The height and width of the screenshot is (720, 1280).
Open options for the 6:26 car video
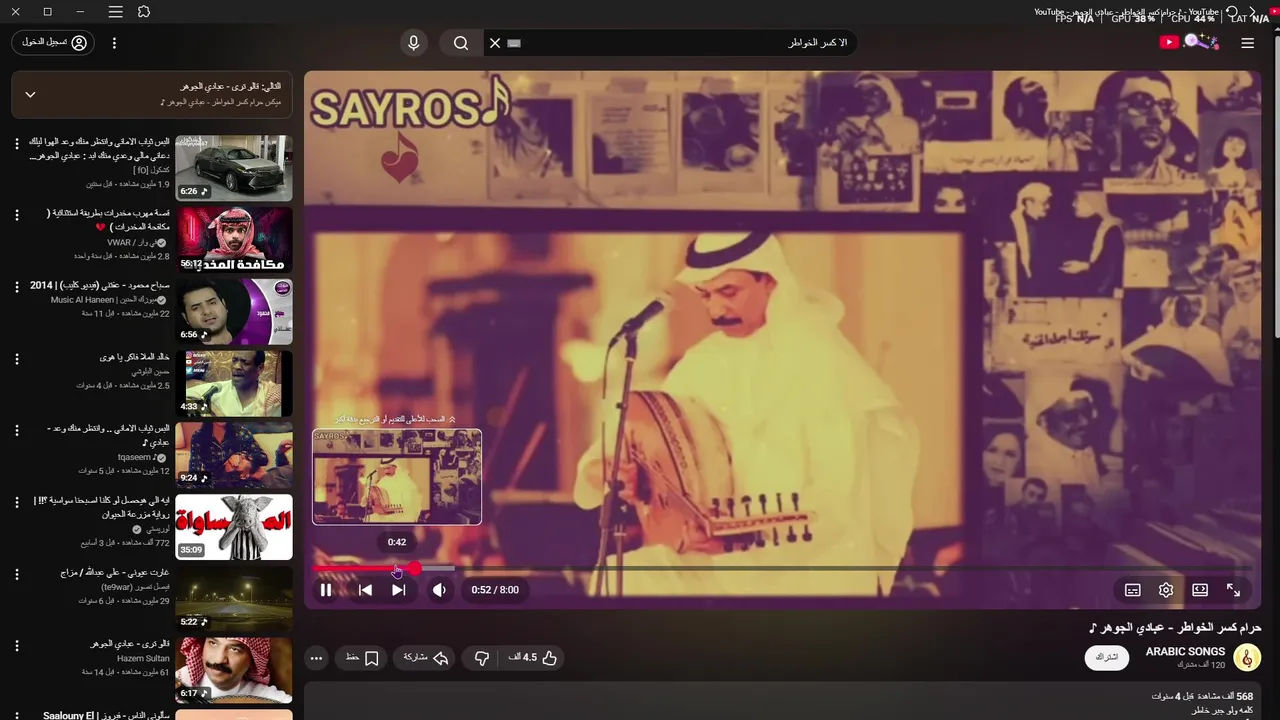coord(16,144)
